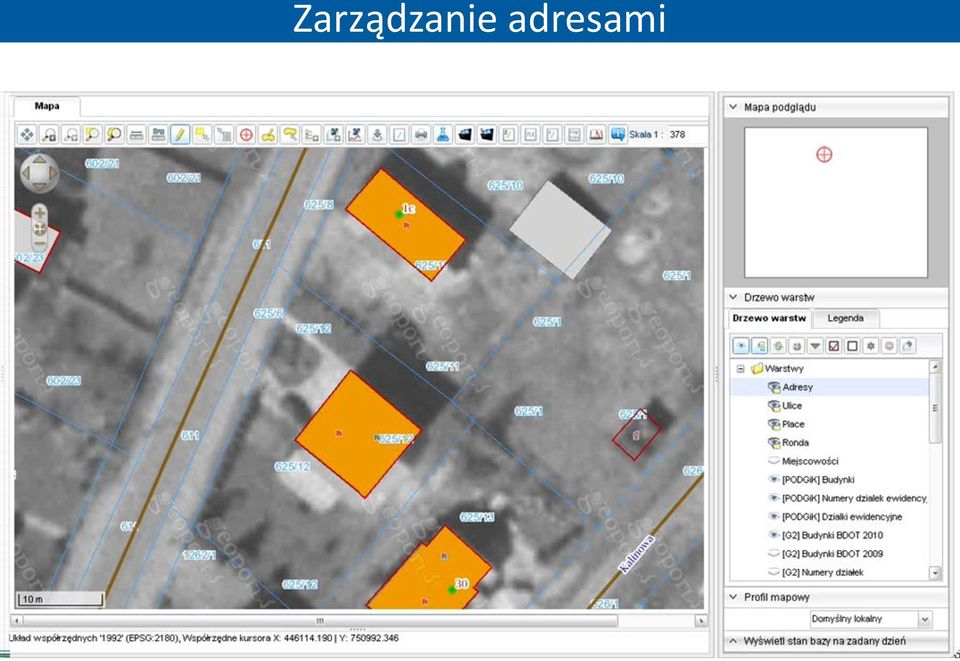Click the zoom-in plus on map zoom control
Screen dimensions: 960x661
pyautogui.click(x=39, y=214)
